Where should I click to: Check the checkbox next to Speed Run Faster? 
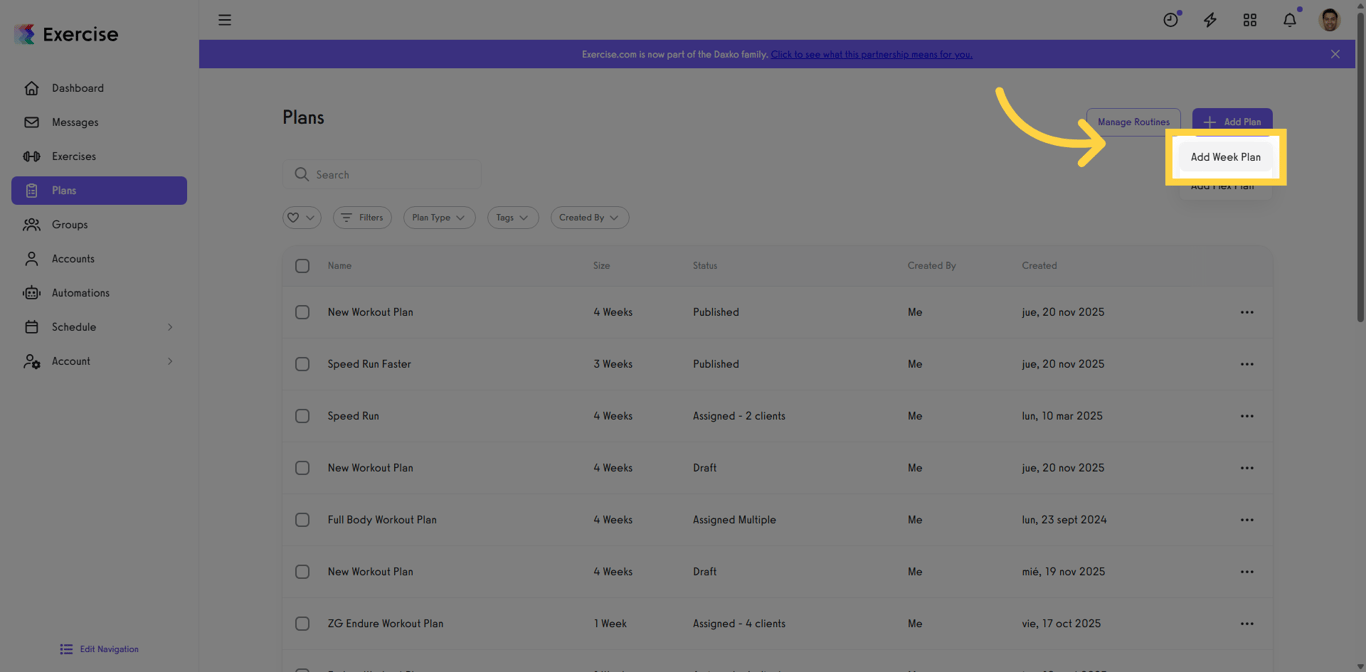click(302, 364)
